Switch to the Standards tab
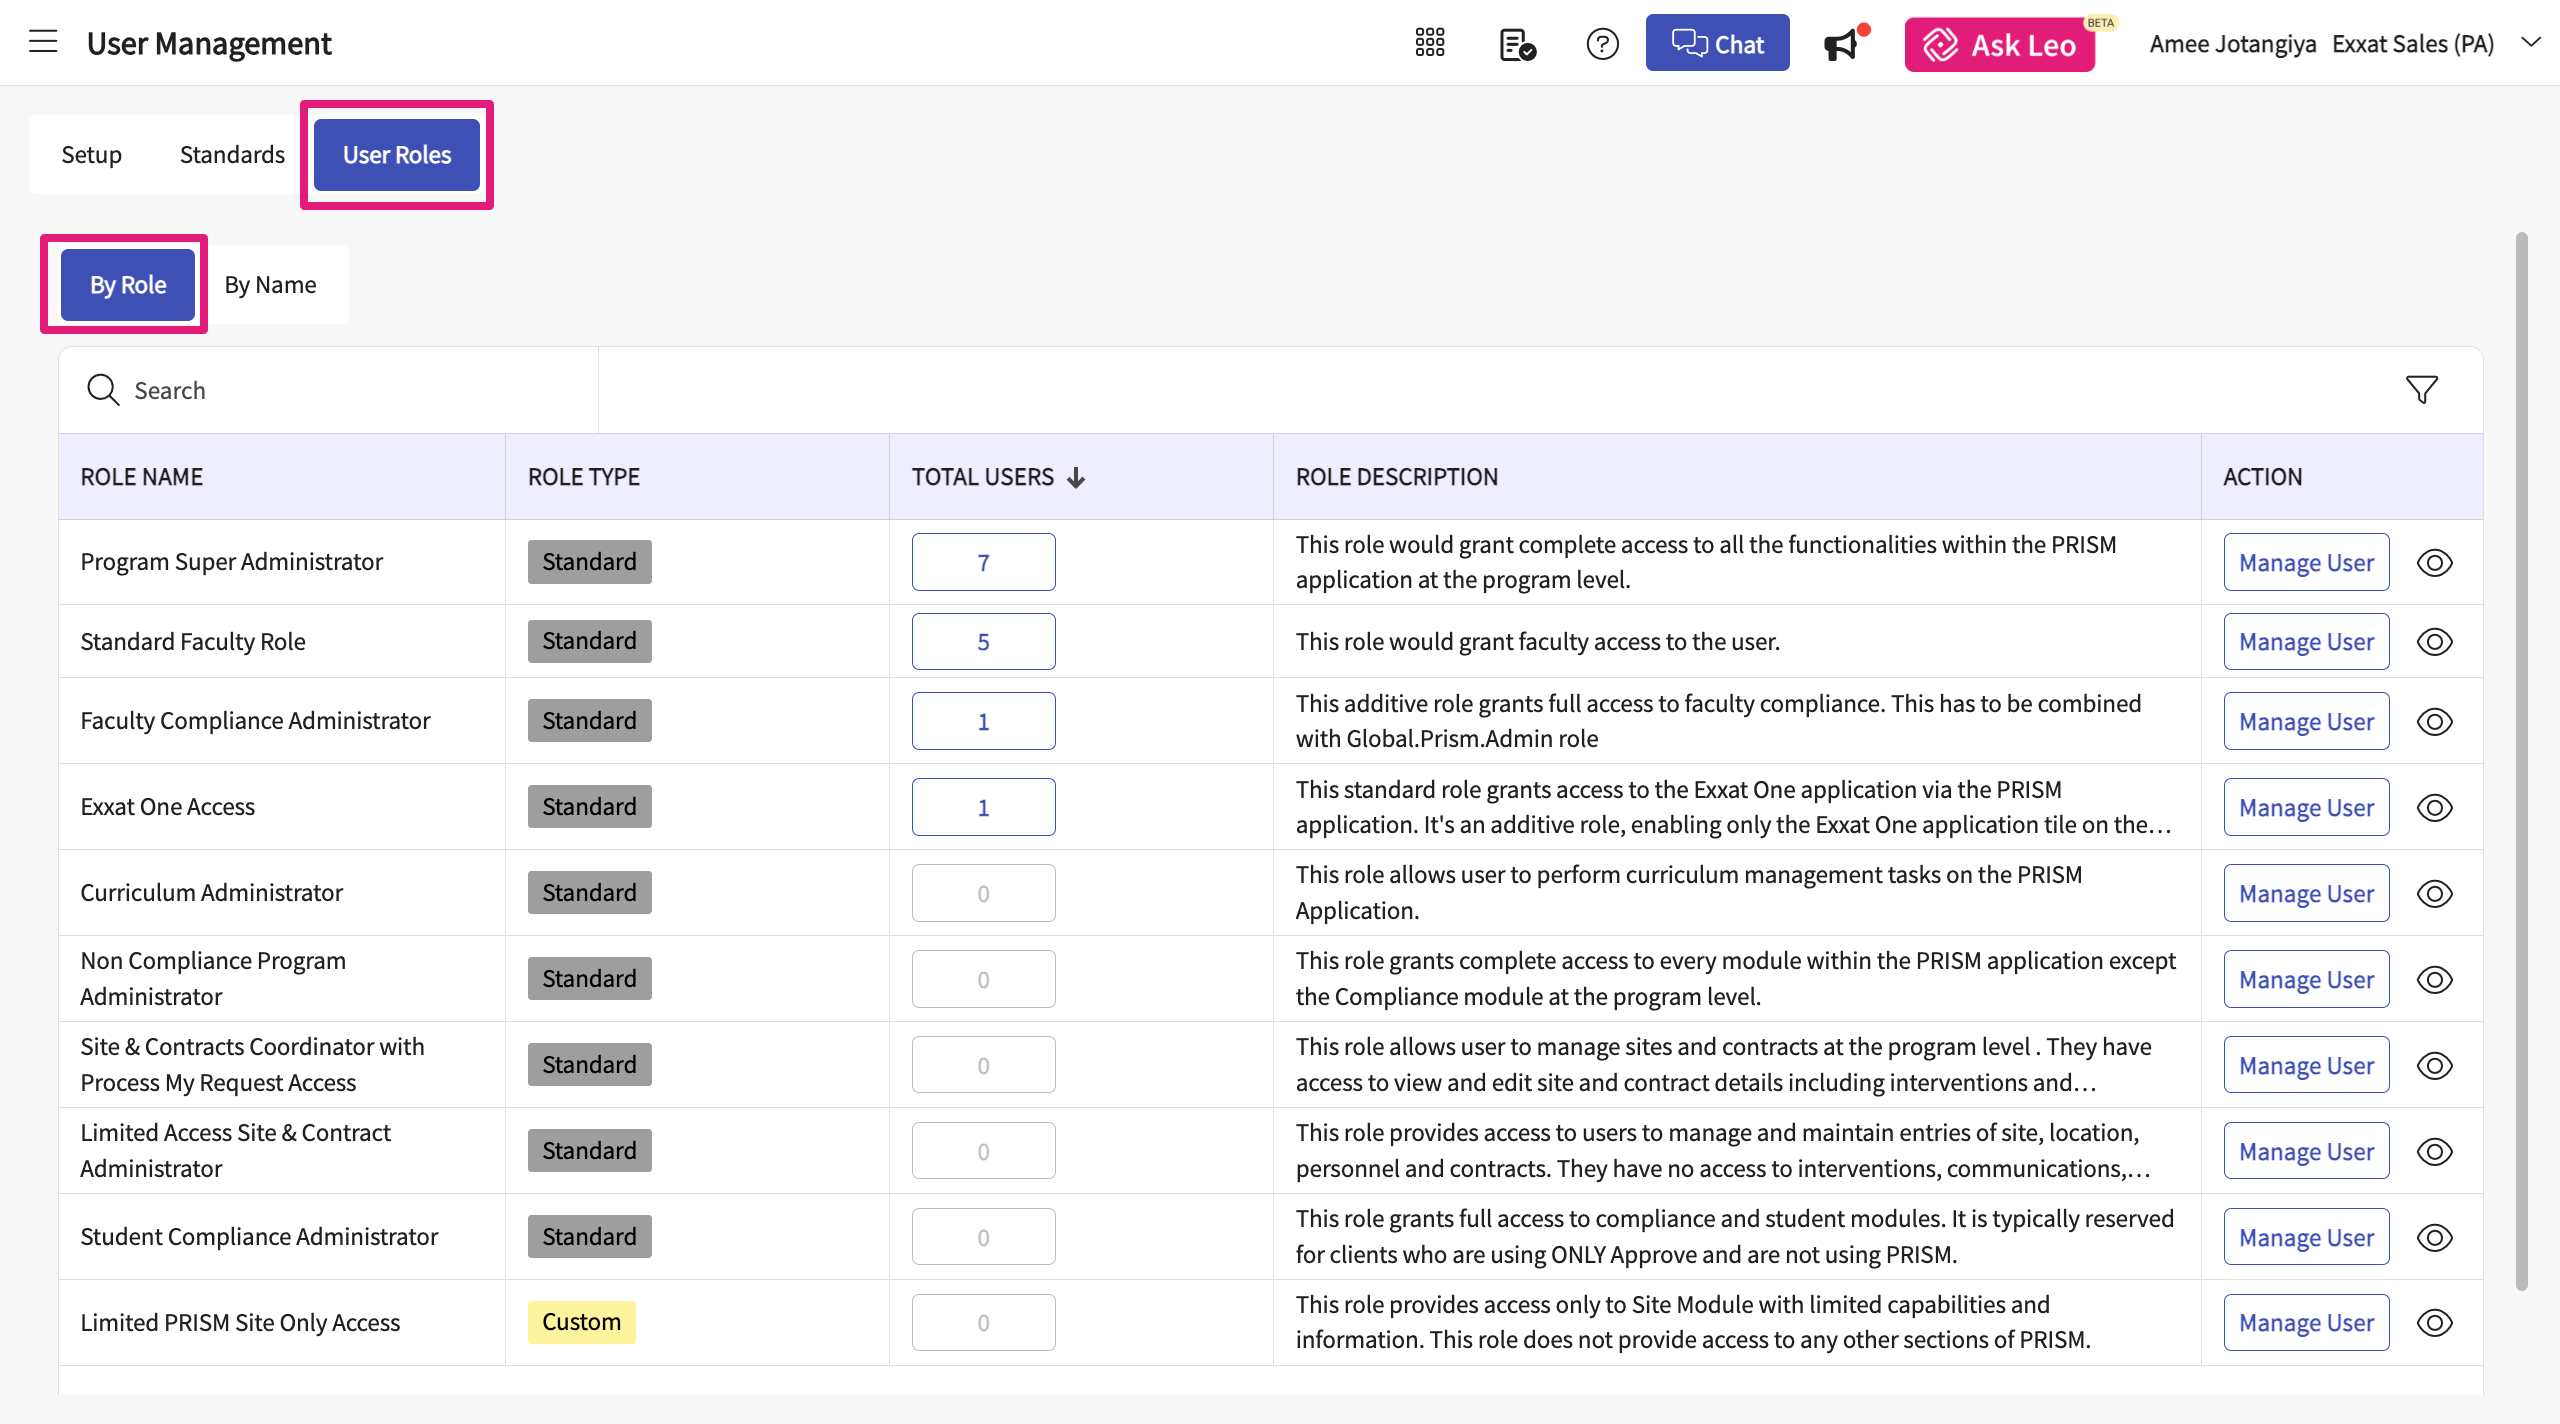Image resolution: width=2560 pixels, height=1424 pixels. (232, 155)
